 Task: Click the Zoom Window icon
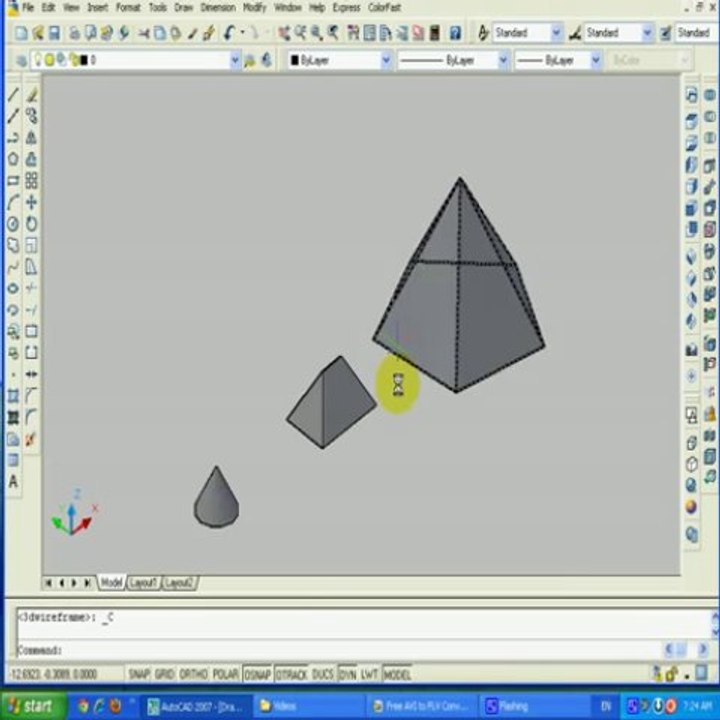click(x=317, y=33)
